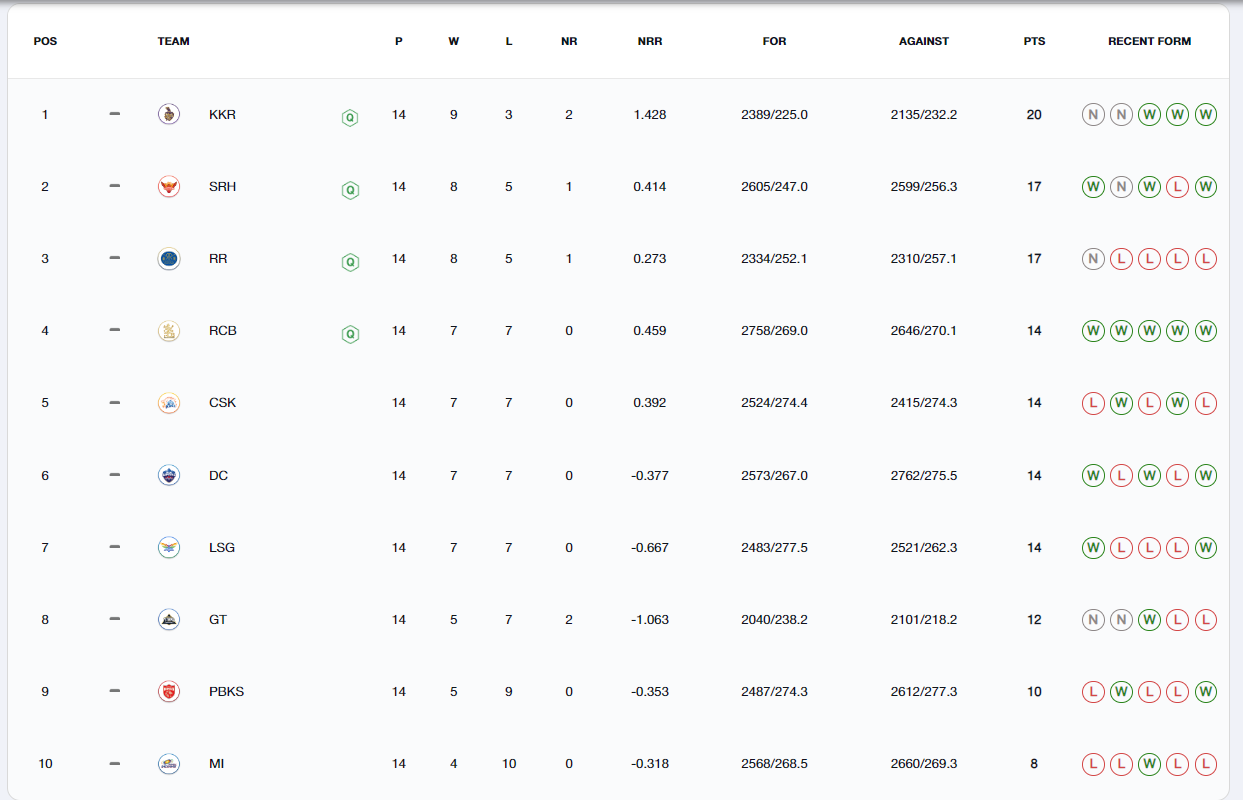Click KKR's oldest form N circle

[1093, 114]
